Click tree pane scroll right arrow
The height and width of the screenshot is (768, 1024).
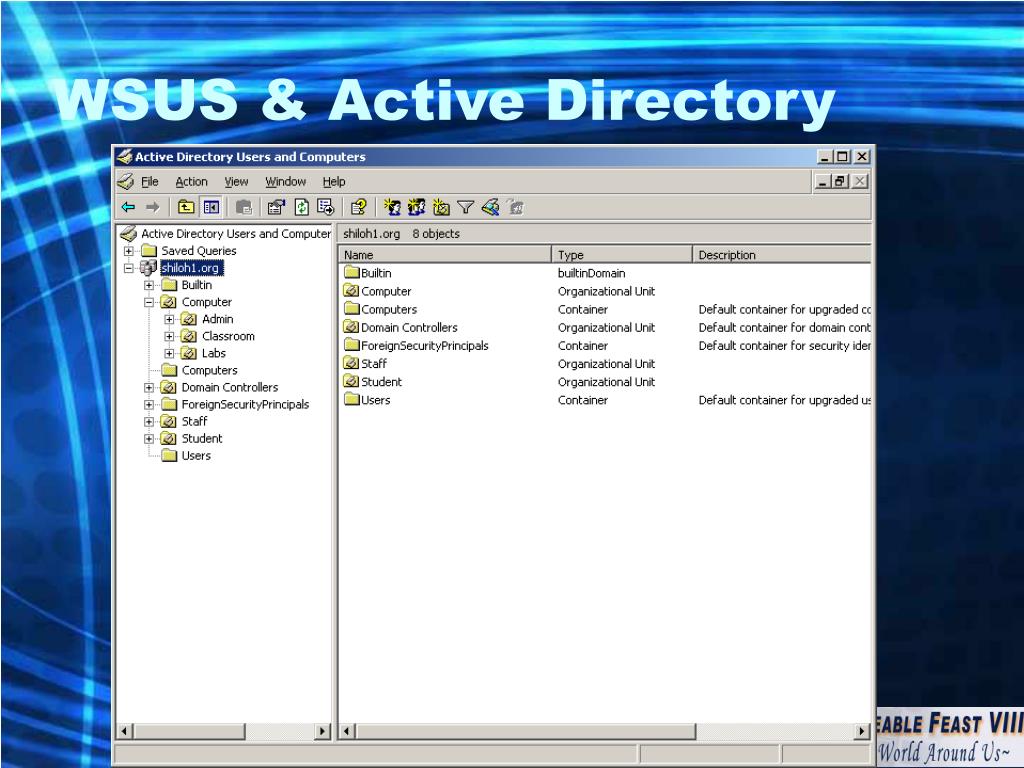click(322, 731)
